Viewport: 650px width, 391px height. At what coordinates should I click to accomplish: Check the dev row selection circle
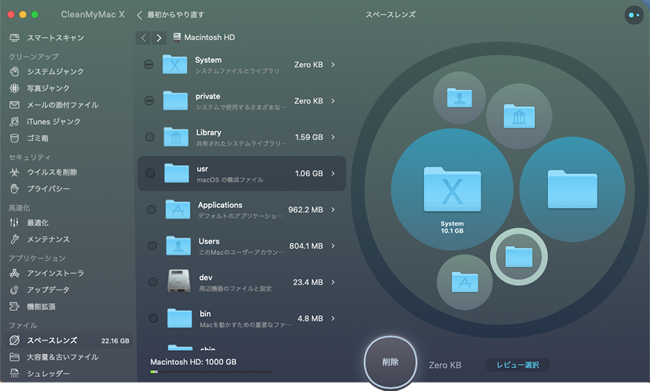click(x=153, y=282)
